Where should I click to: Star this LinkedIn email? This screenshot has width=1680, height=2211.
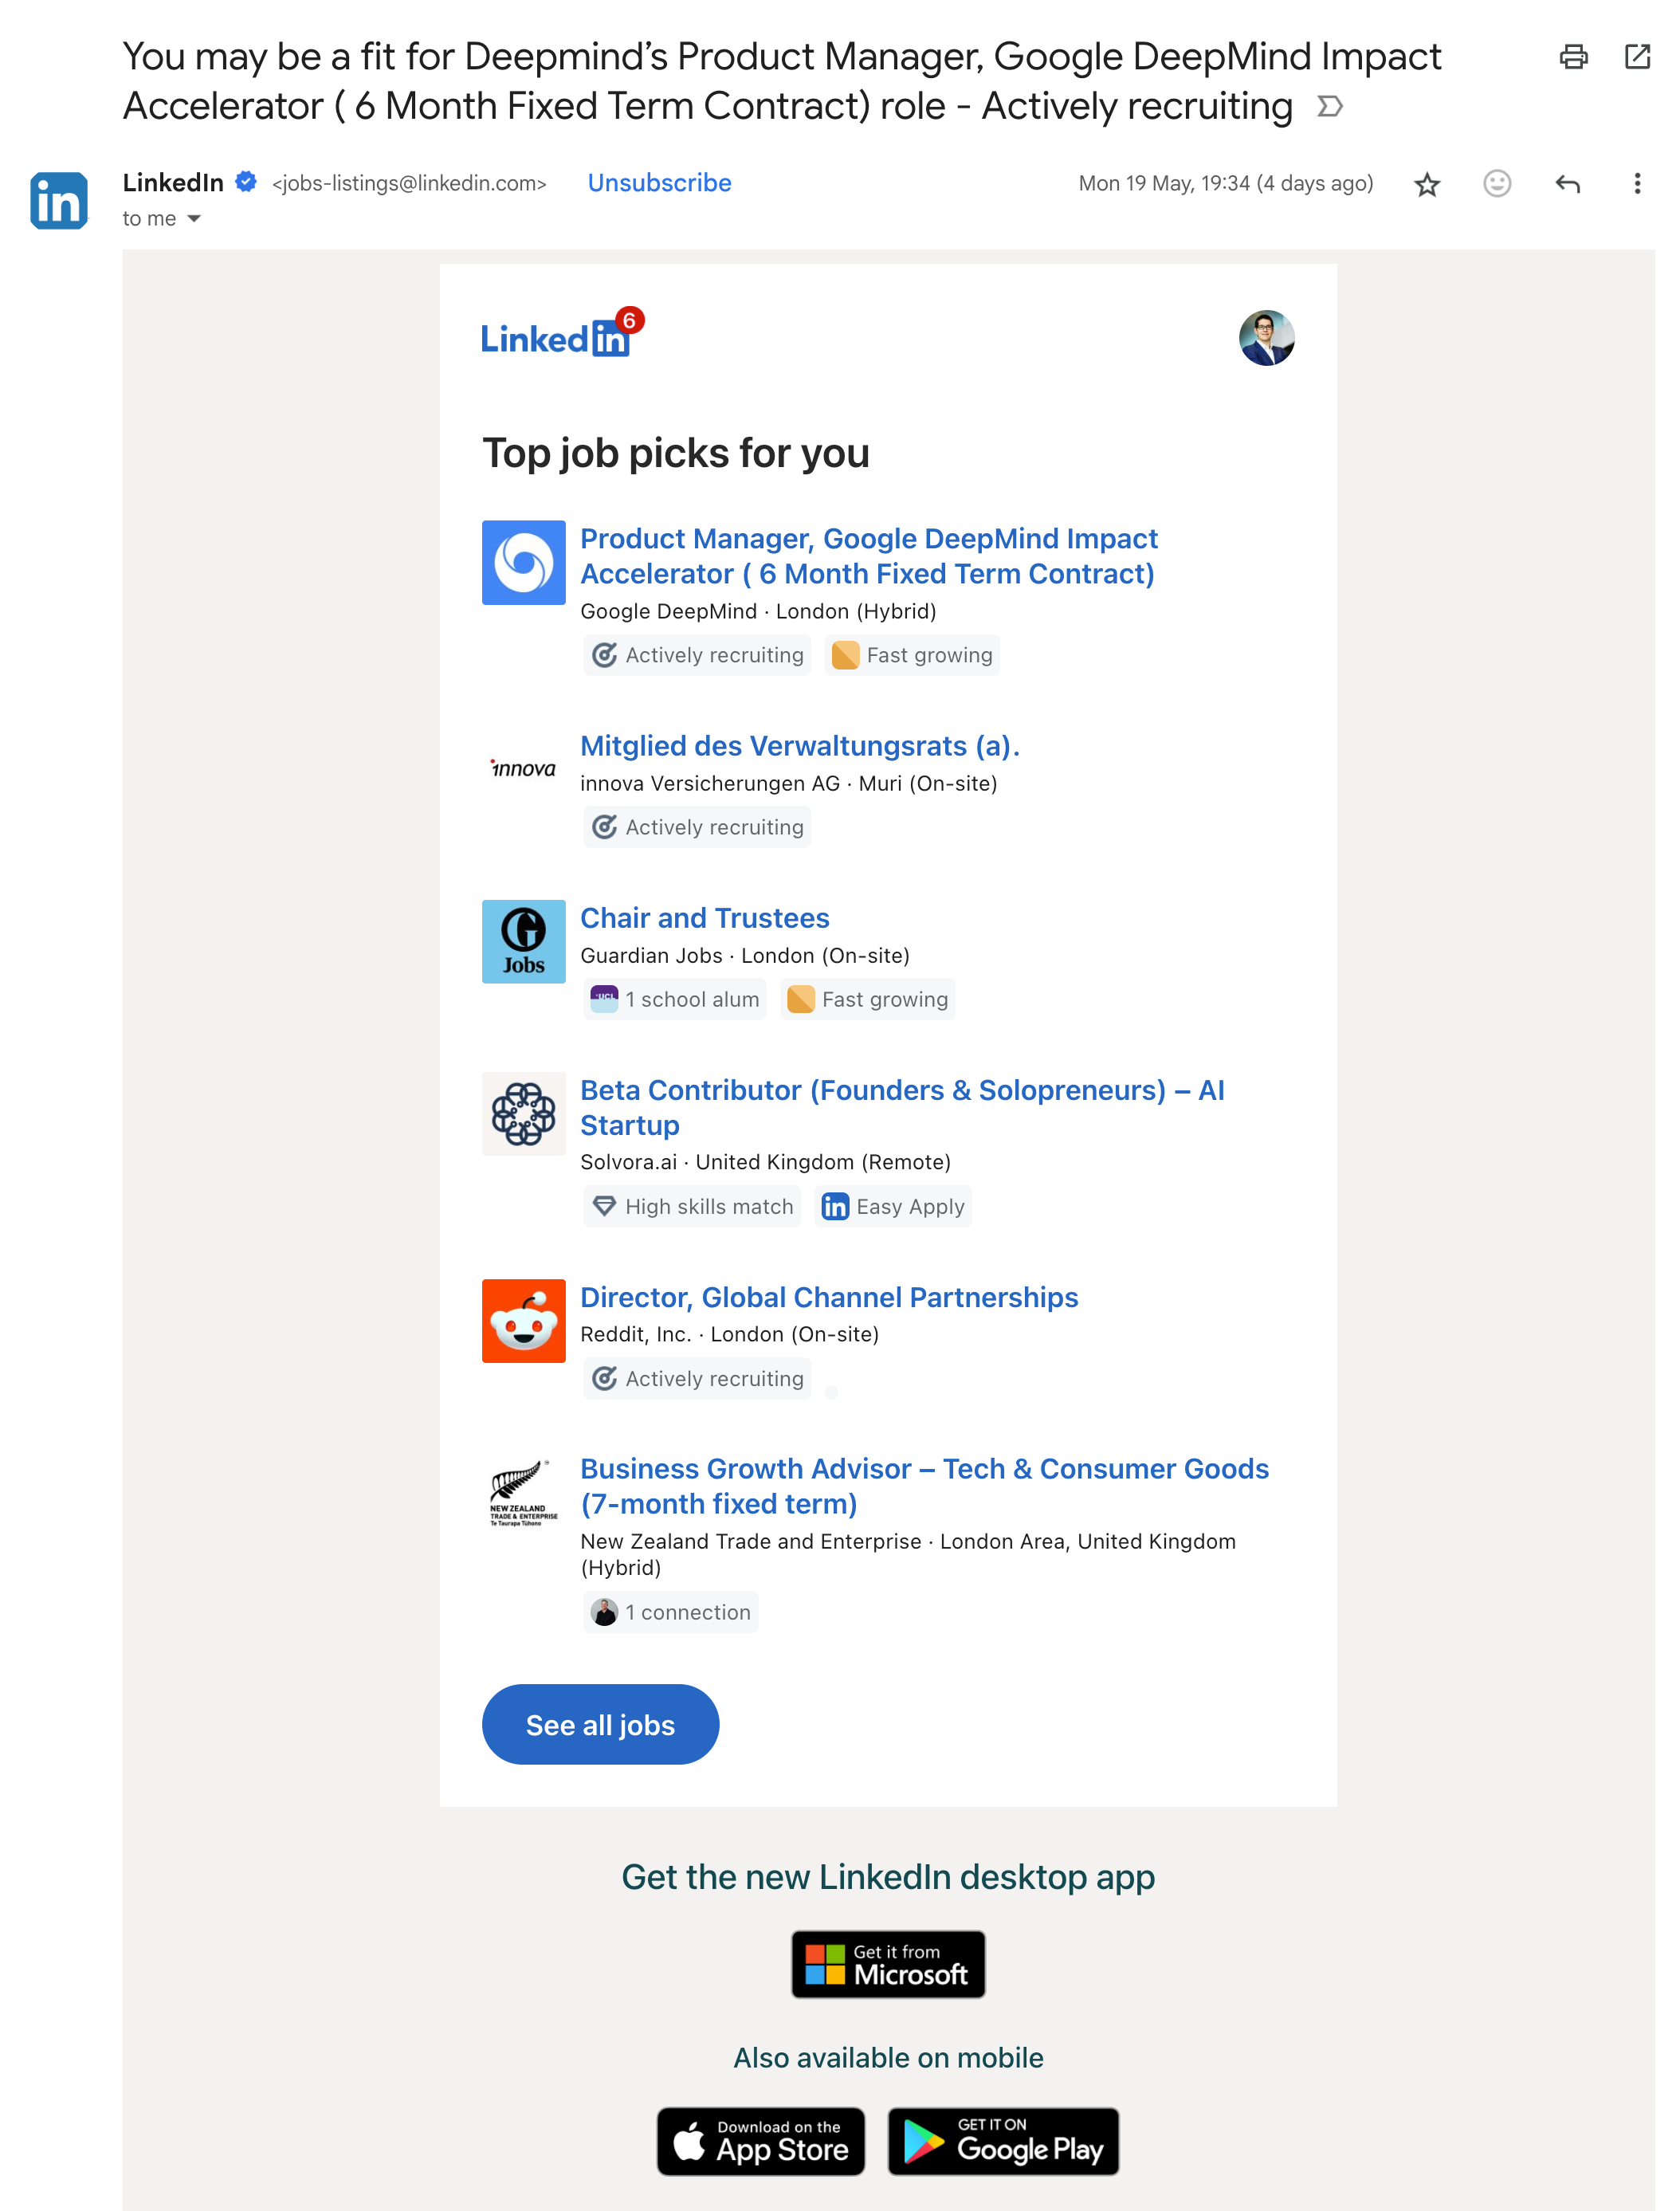tap(1427, 184)
